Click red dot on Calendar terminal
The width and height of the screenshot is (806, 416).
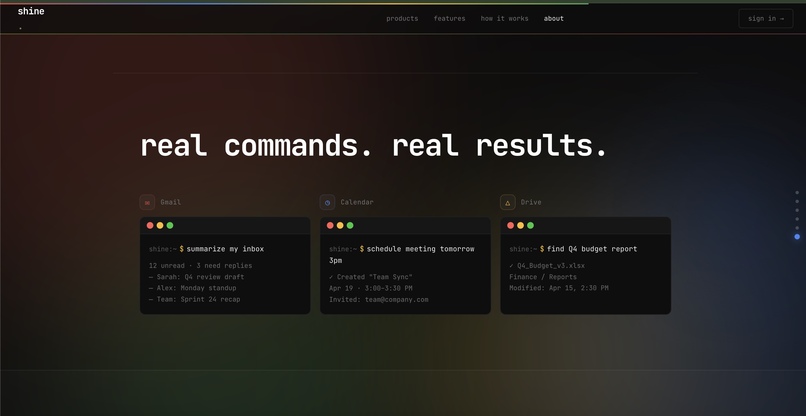[330, 225]
